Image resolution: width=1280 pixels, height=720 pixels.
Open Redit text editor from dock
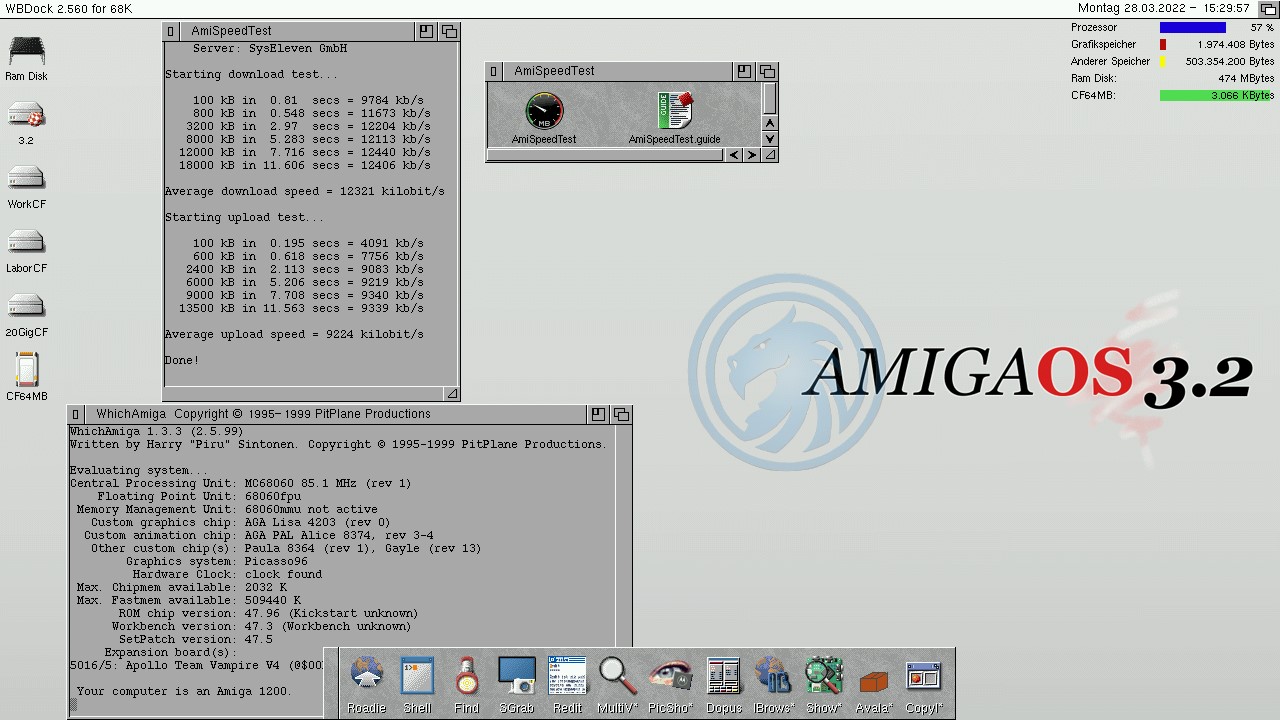click(x=567, y=676)
